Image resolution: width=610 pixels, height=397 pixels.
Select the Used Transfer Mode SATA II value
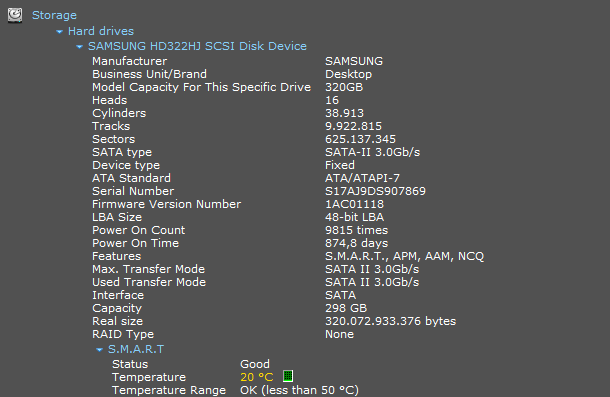(372, 282)
